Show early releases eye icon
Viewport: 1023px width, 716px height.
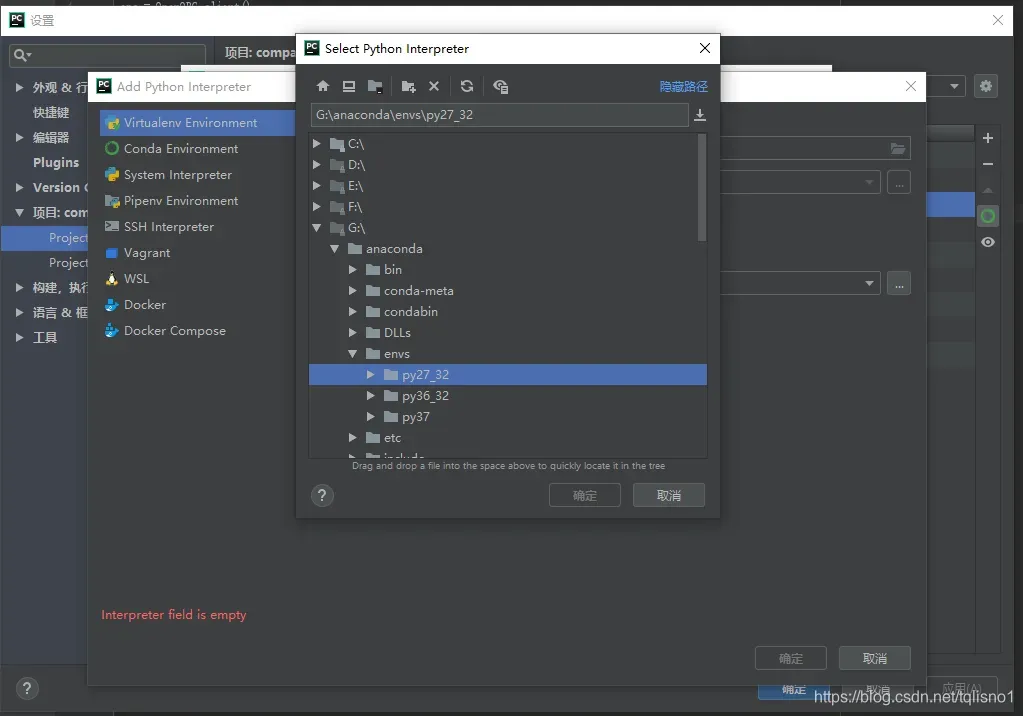(988, 242)
